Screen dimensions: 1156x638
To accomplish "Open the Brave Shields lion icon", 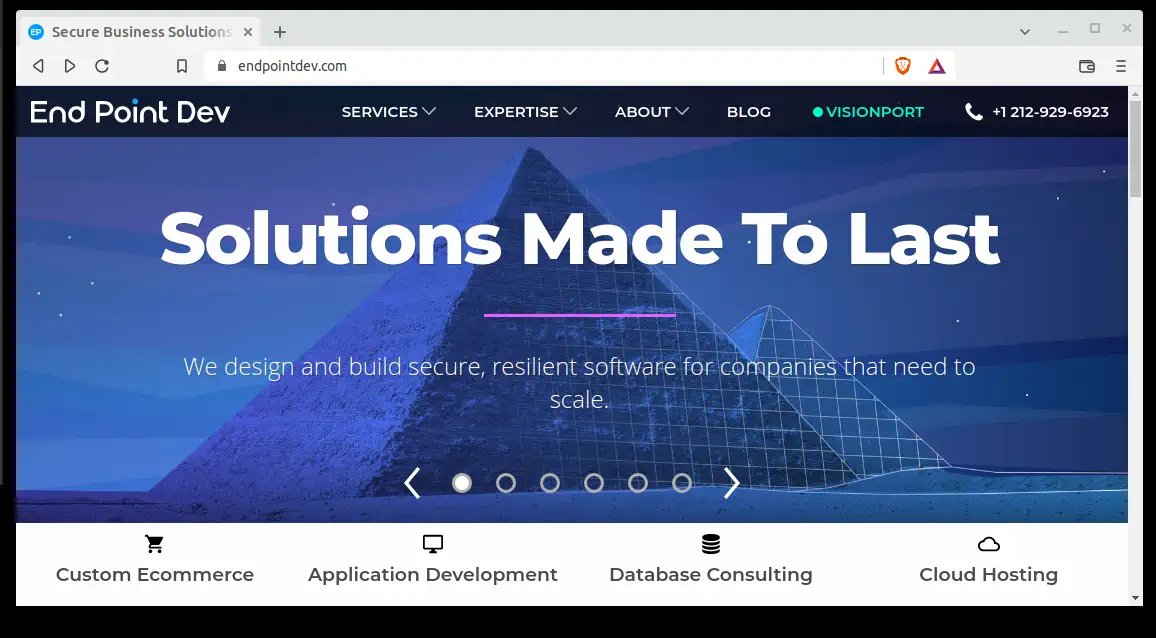I will [902, 66].
